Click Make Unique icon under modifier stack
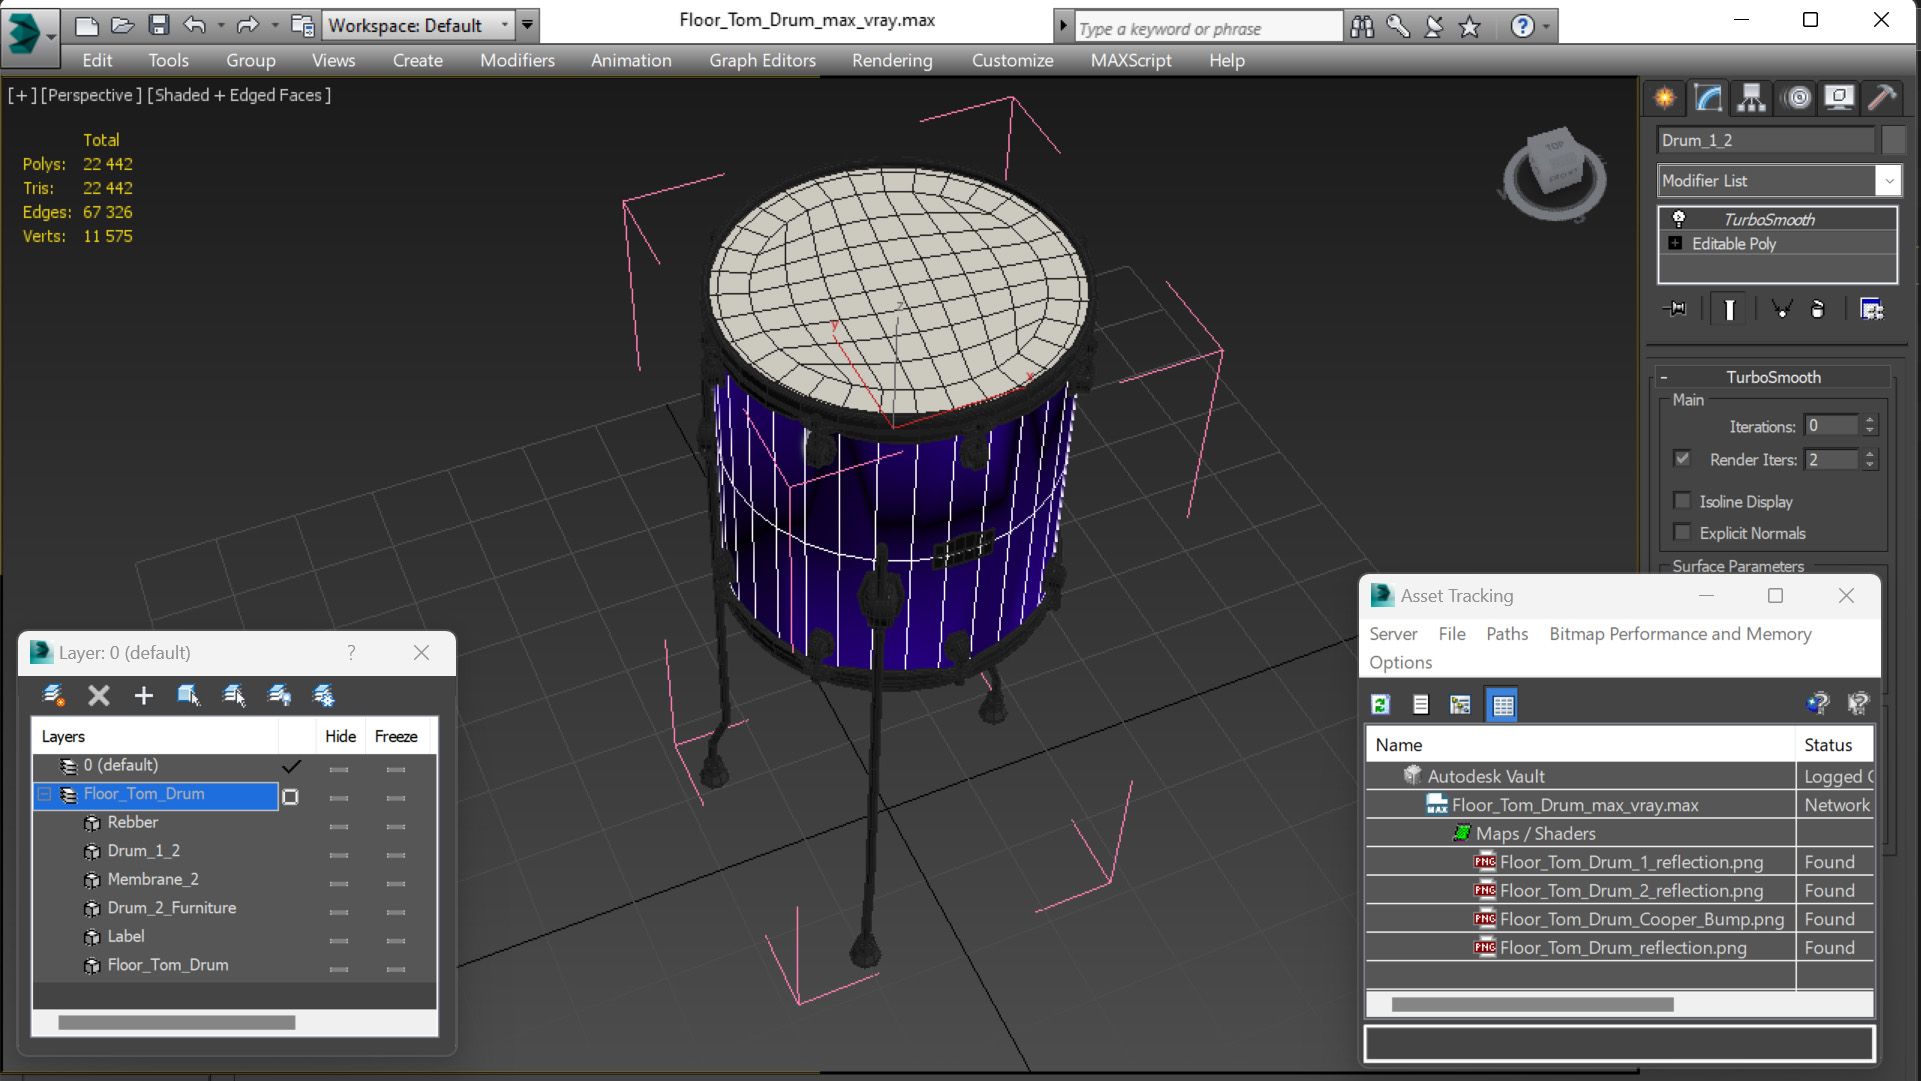The image size is (1921, 1081). coord(1781,309)
